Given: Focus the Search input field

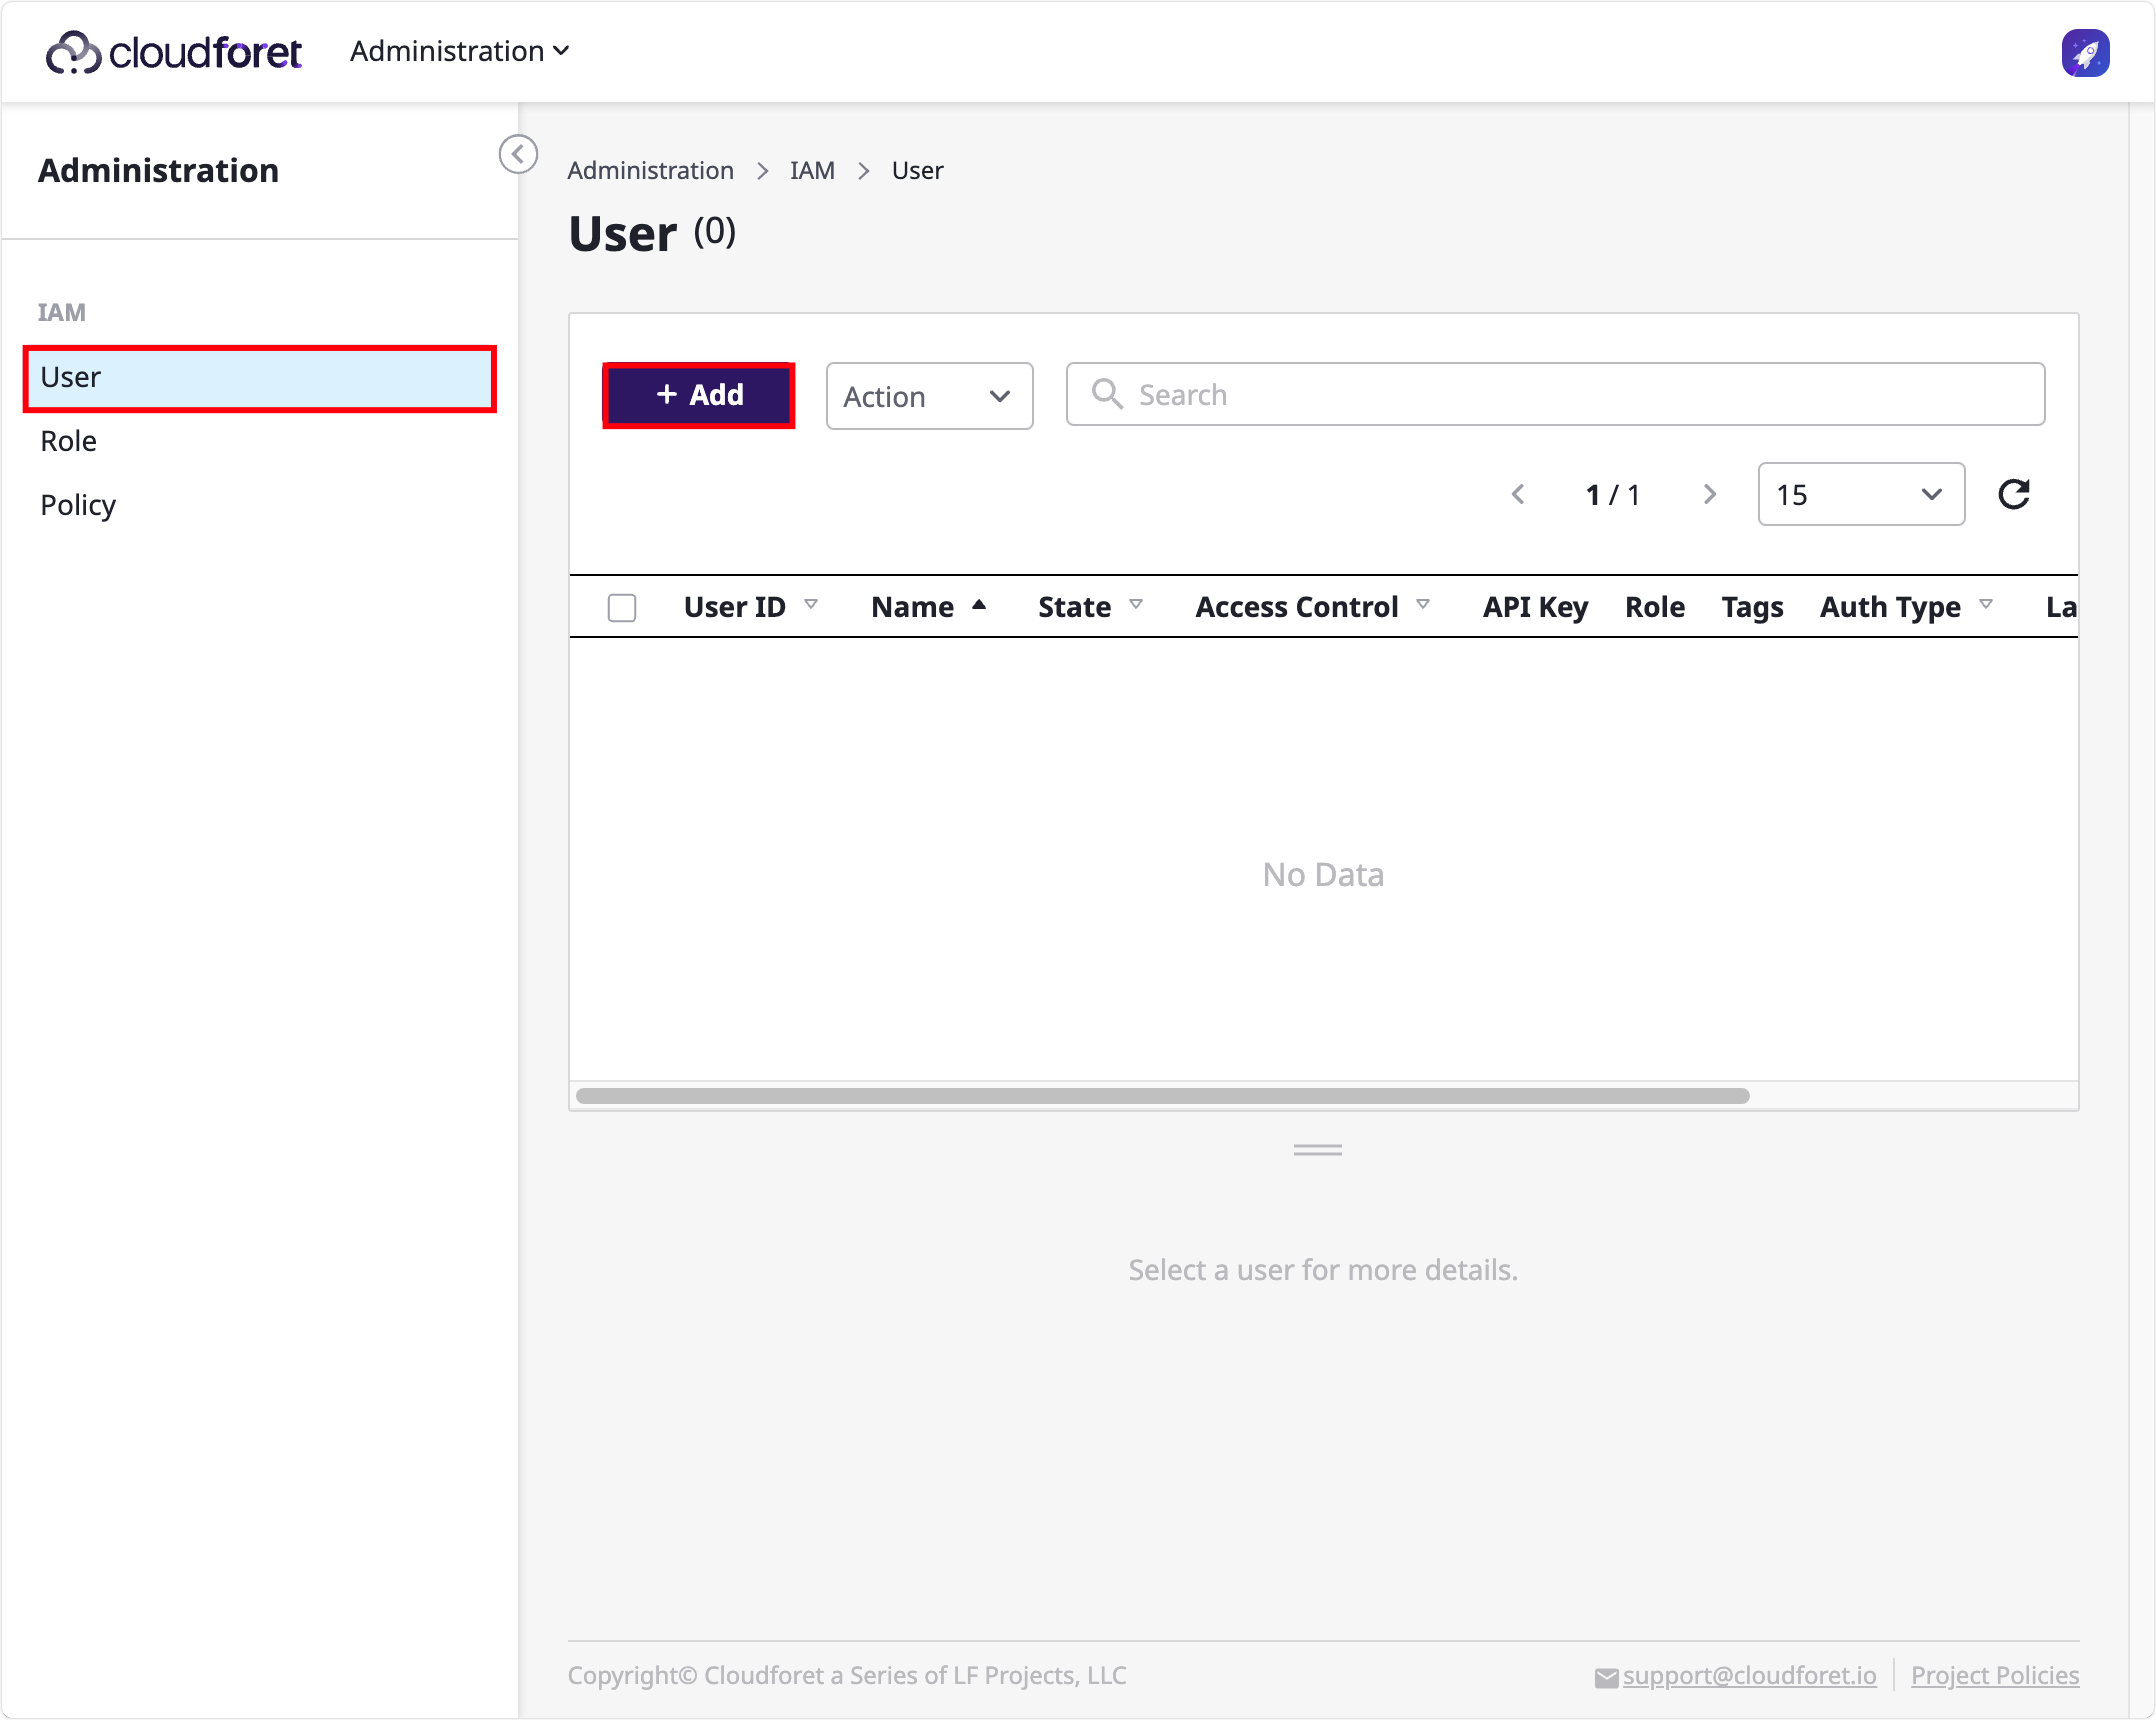Looking at the screenshot, I should [1555, 394].
